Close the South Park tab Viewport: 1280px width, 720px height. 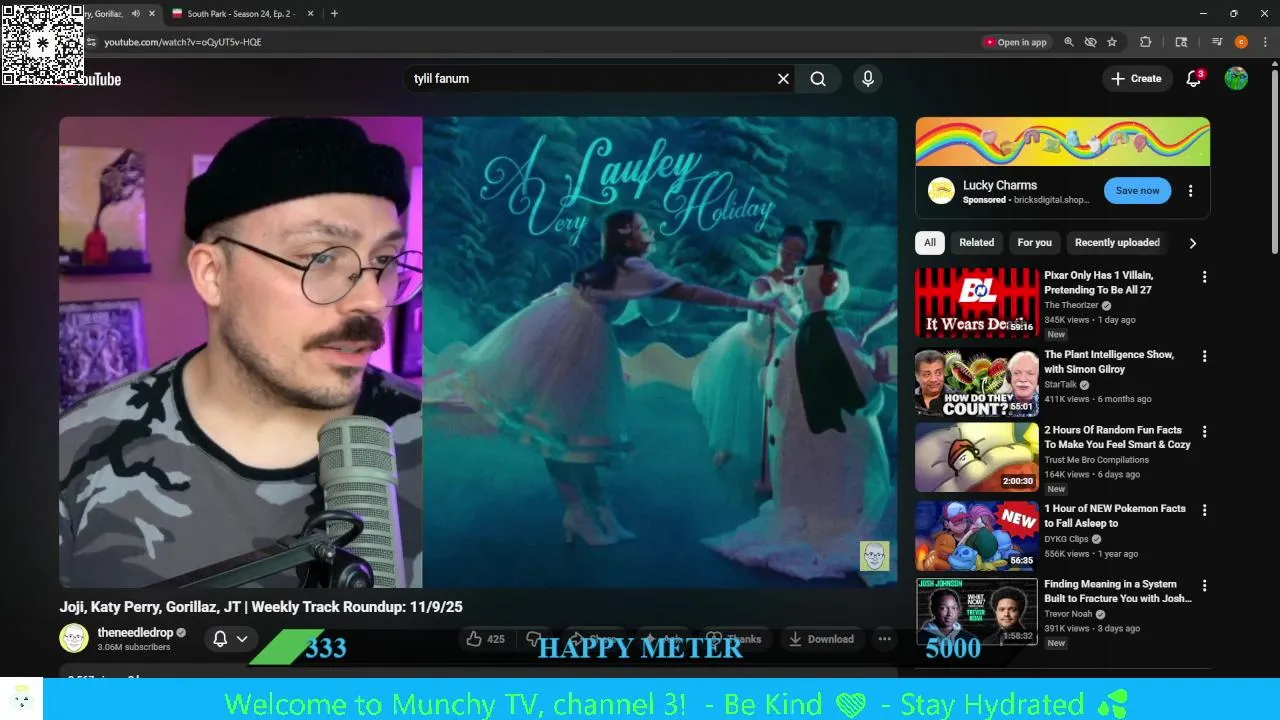coord(310,14)
